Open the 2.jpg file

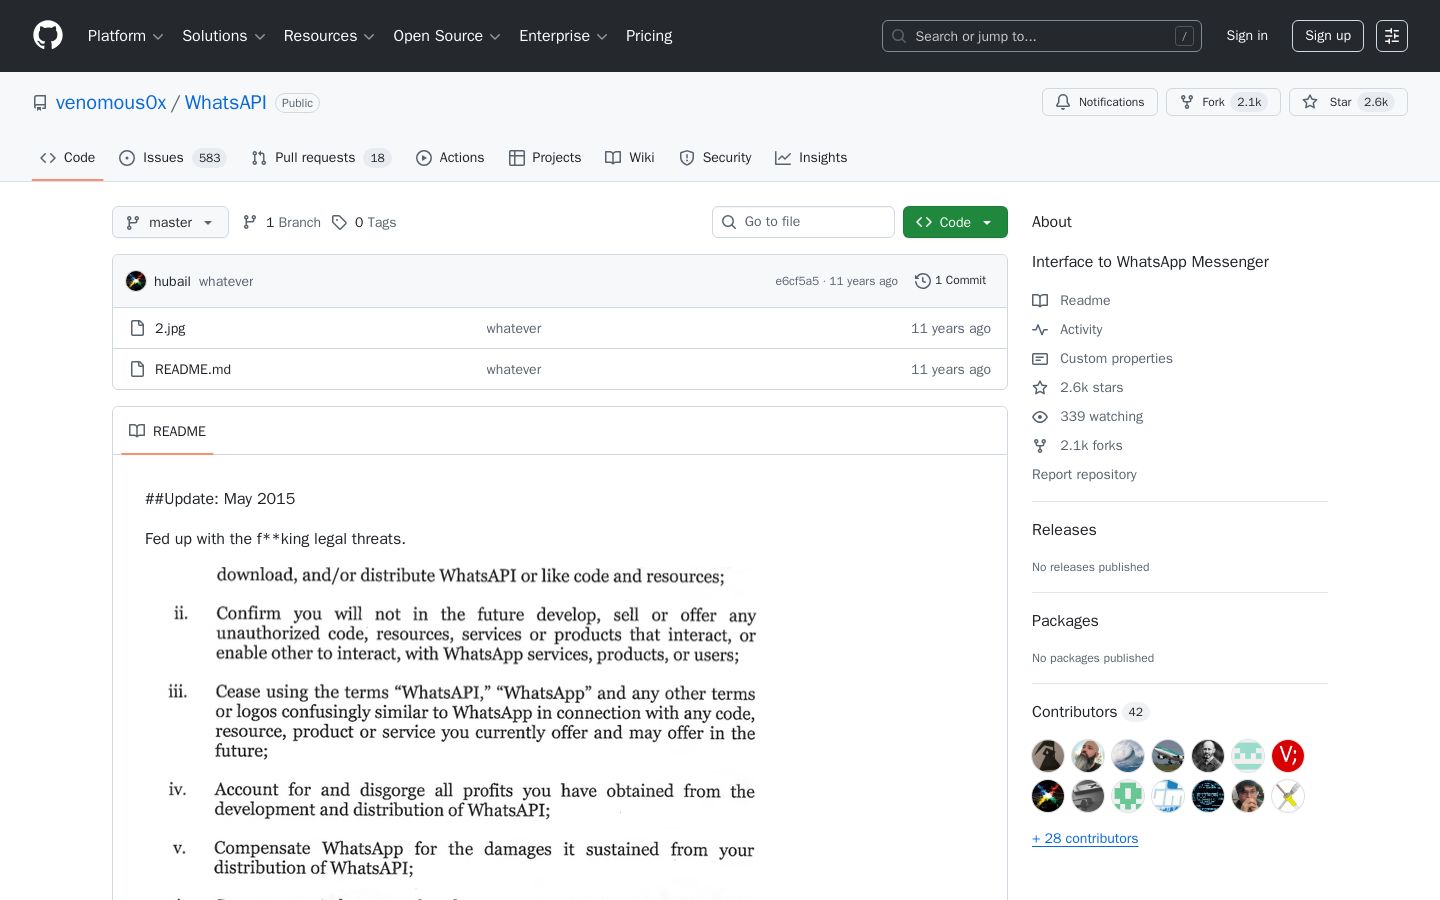(170, 328)
